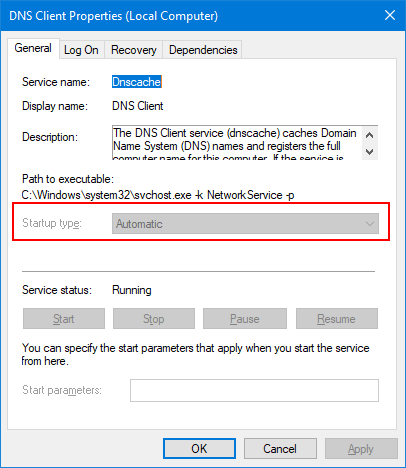
Task: Click the description scroll down arrow
Action: [369, 152]
